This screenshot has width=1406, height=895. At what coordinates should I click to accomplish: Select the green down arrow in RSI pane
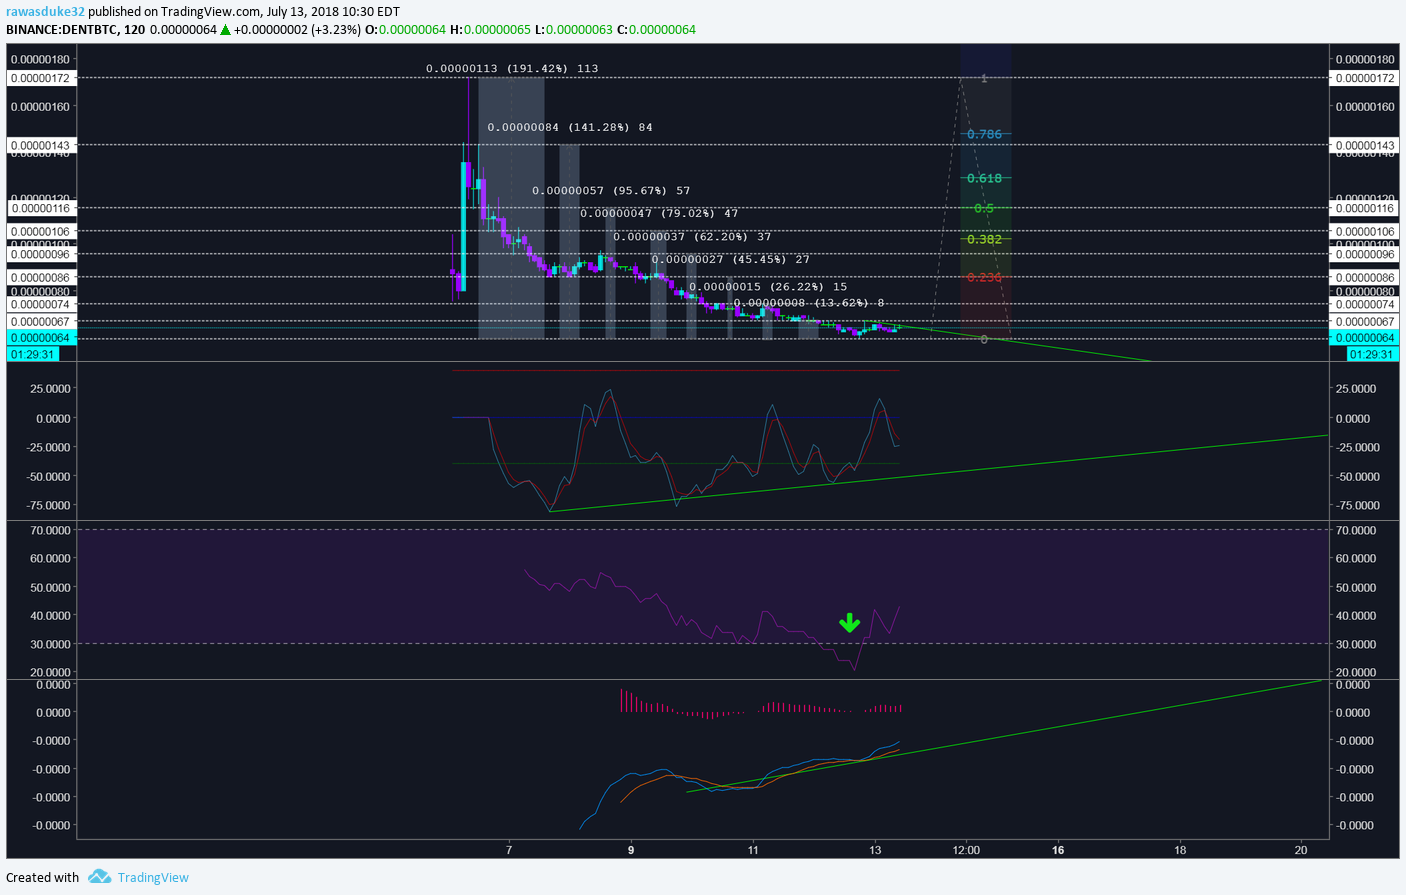coord(850,623)
